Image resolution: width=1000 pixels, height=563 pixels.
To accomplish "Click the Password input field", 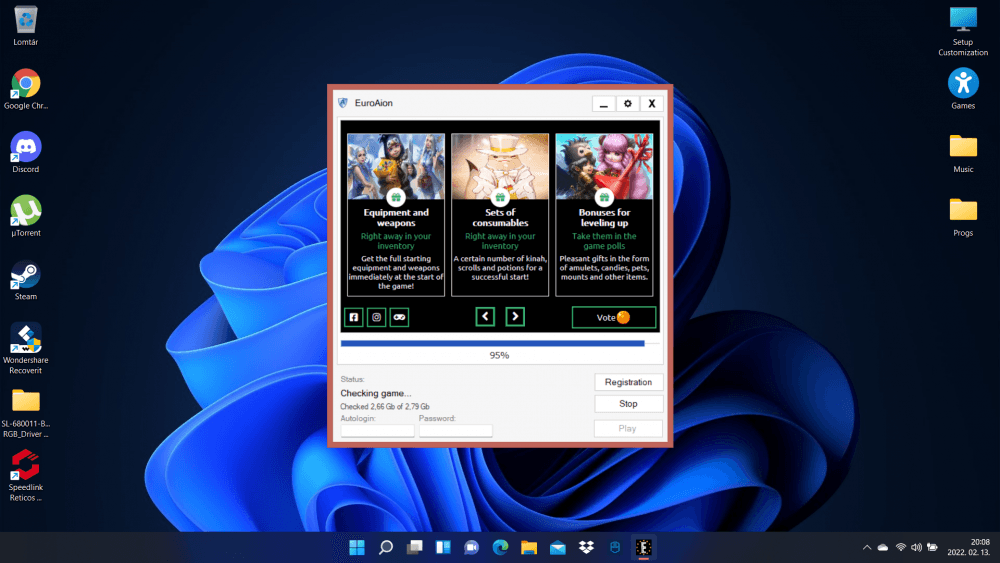I will (455, 431).
